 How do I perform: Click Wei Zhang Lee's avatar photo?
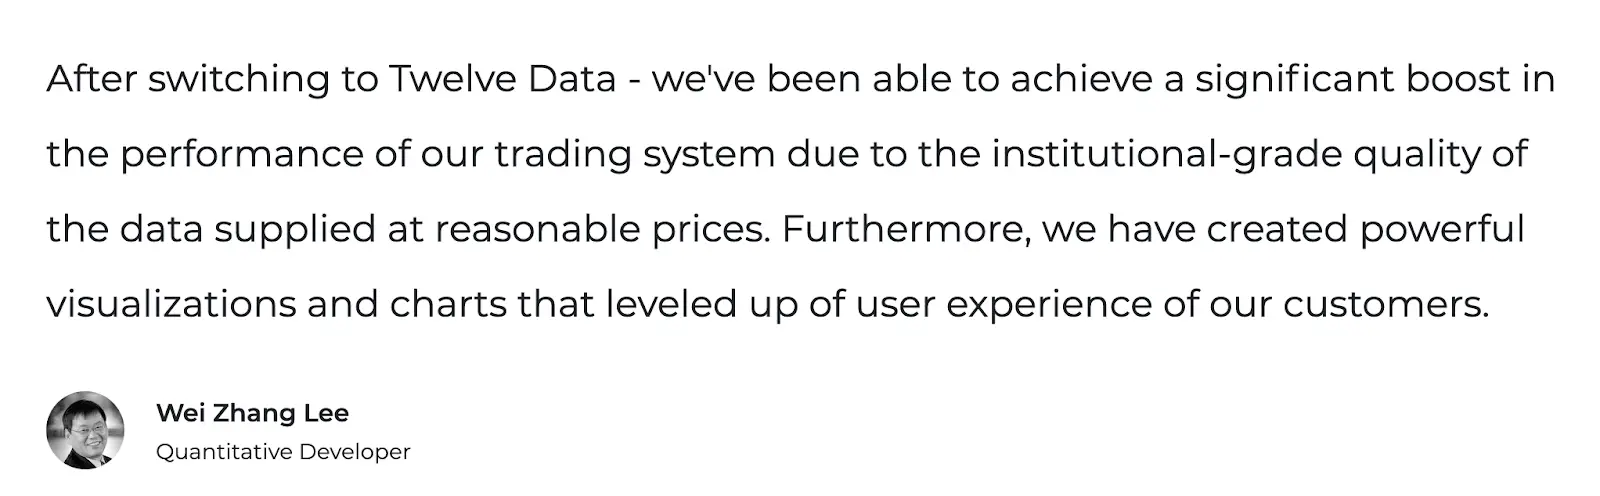[85, 431]
